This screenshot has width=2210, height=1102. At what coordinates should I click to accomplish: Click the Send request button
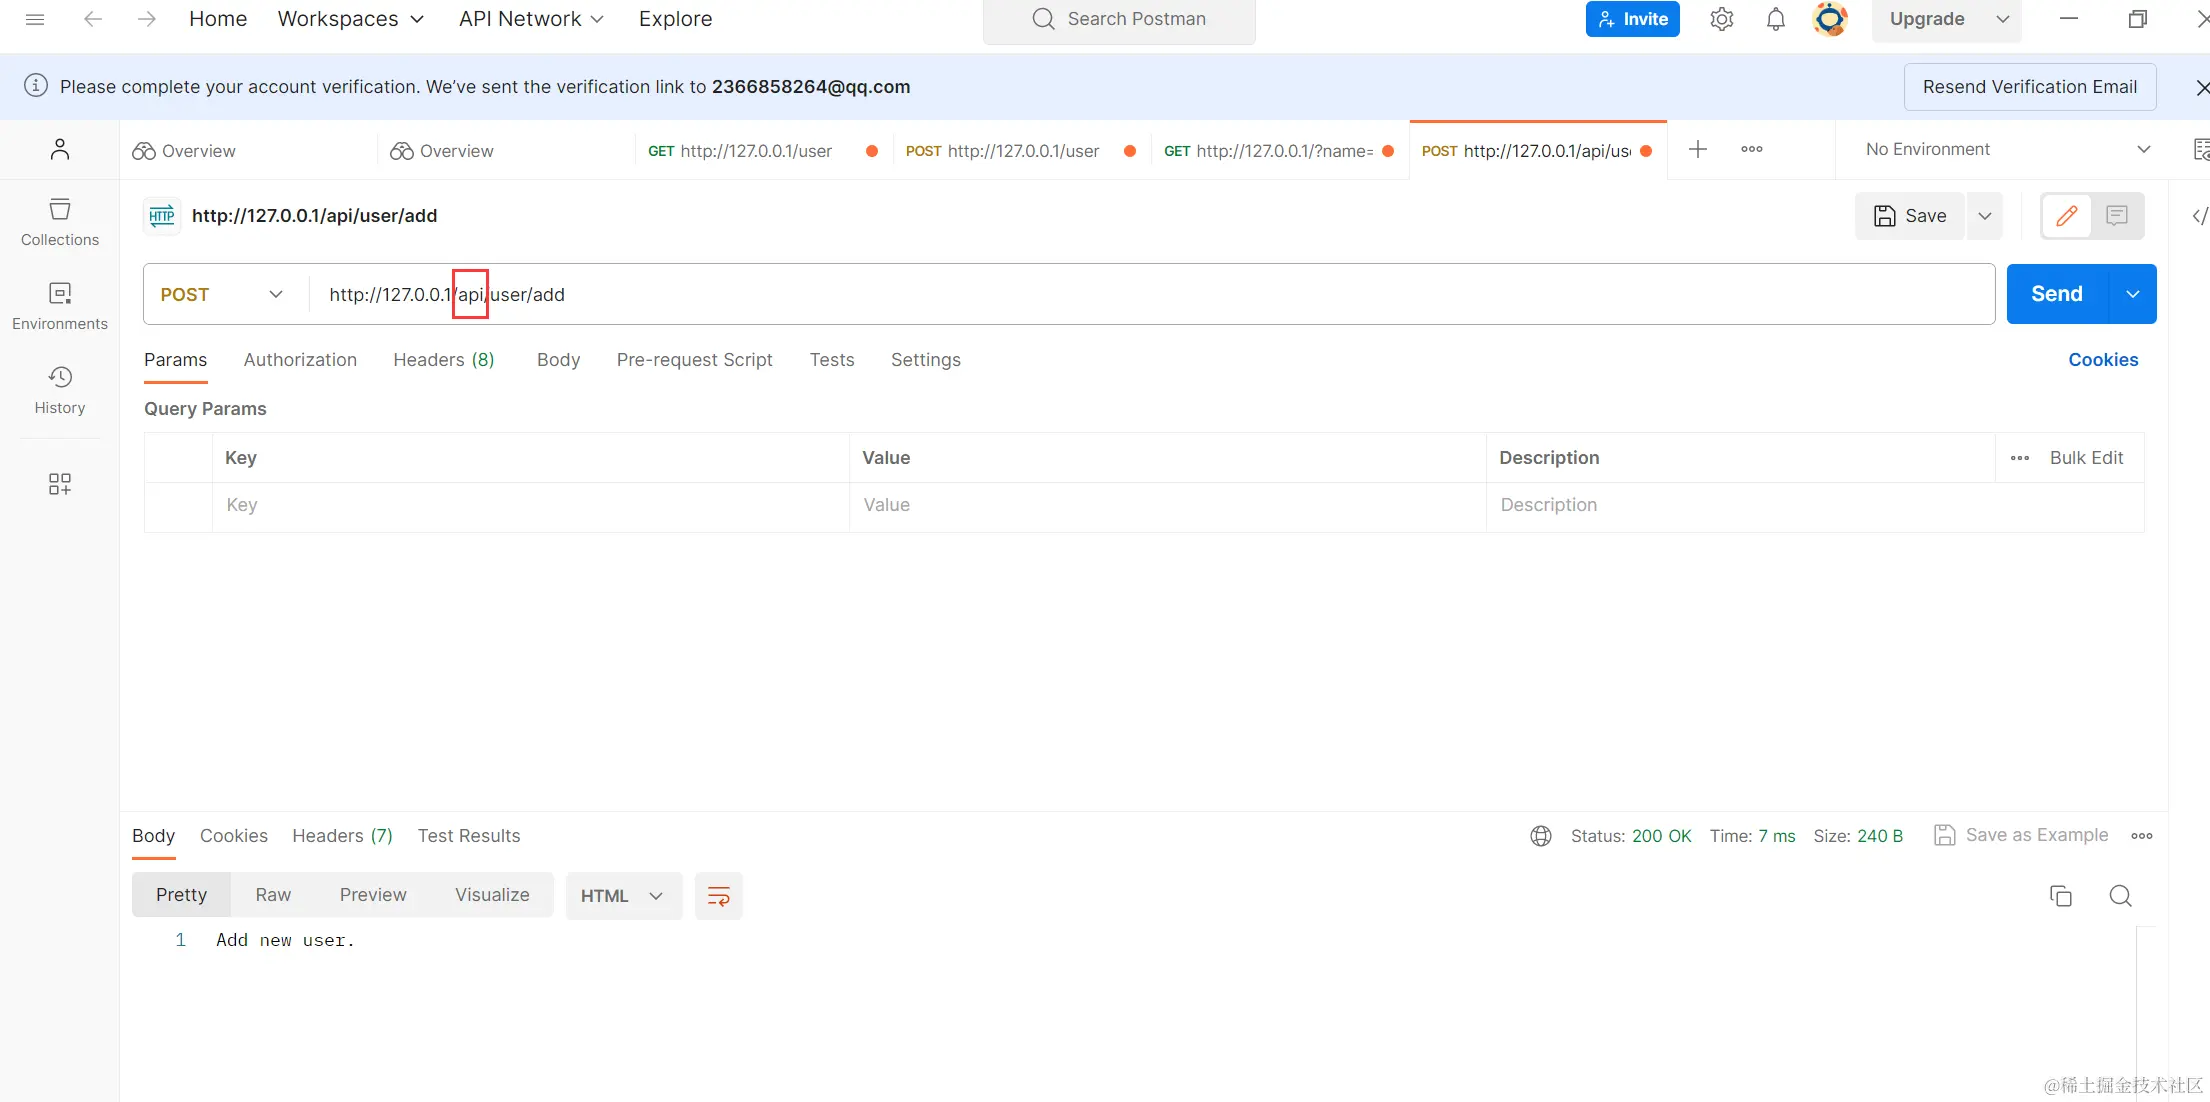pyautogui.click(x=2056, y=294)
